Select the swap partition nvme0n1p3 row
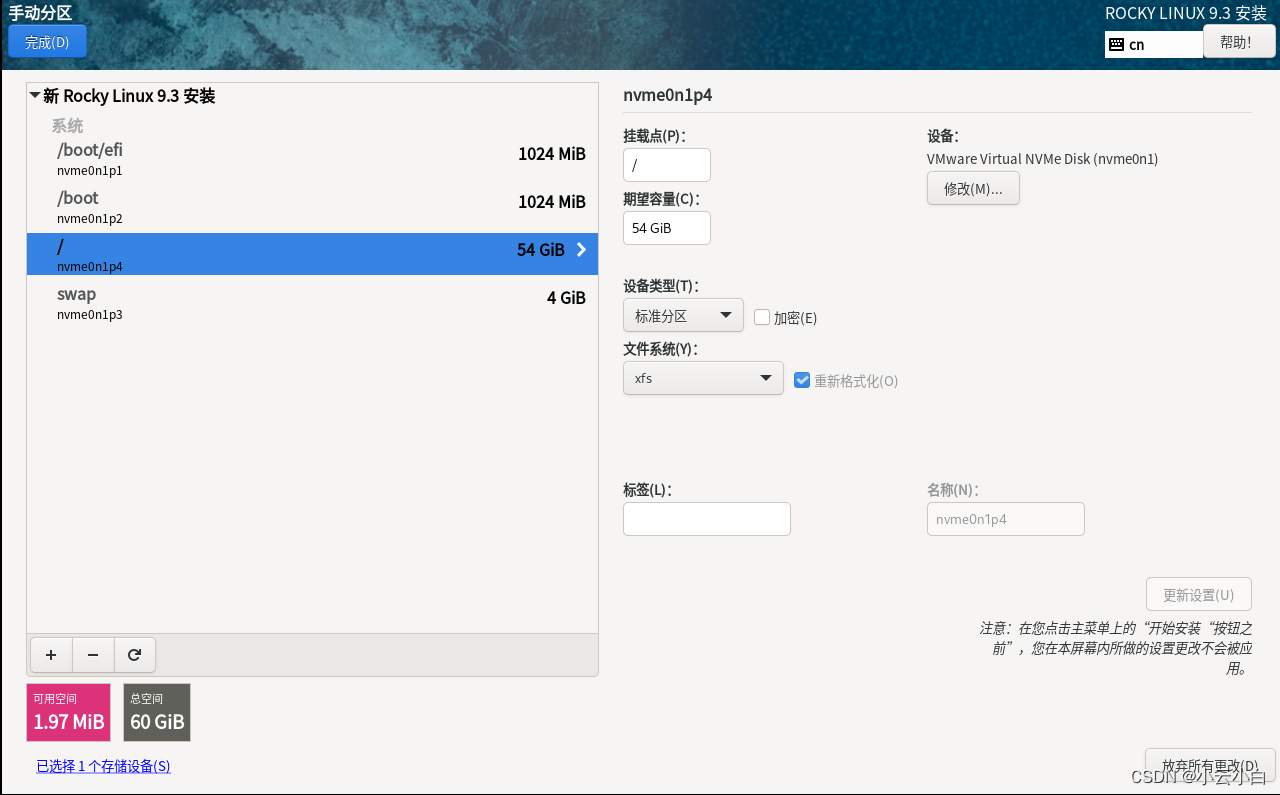The height and width of the screenshot is (795, 1280). pyautogui.click(x=312, y=302)
